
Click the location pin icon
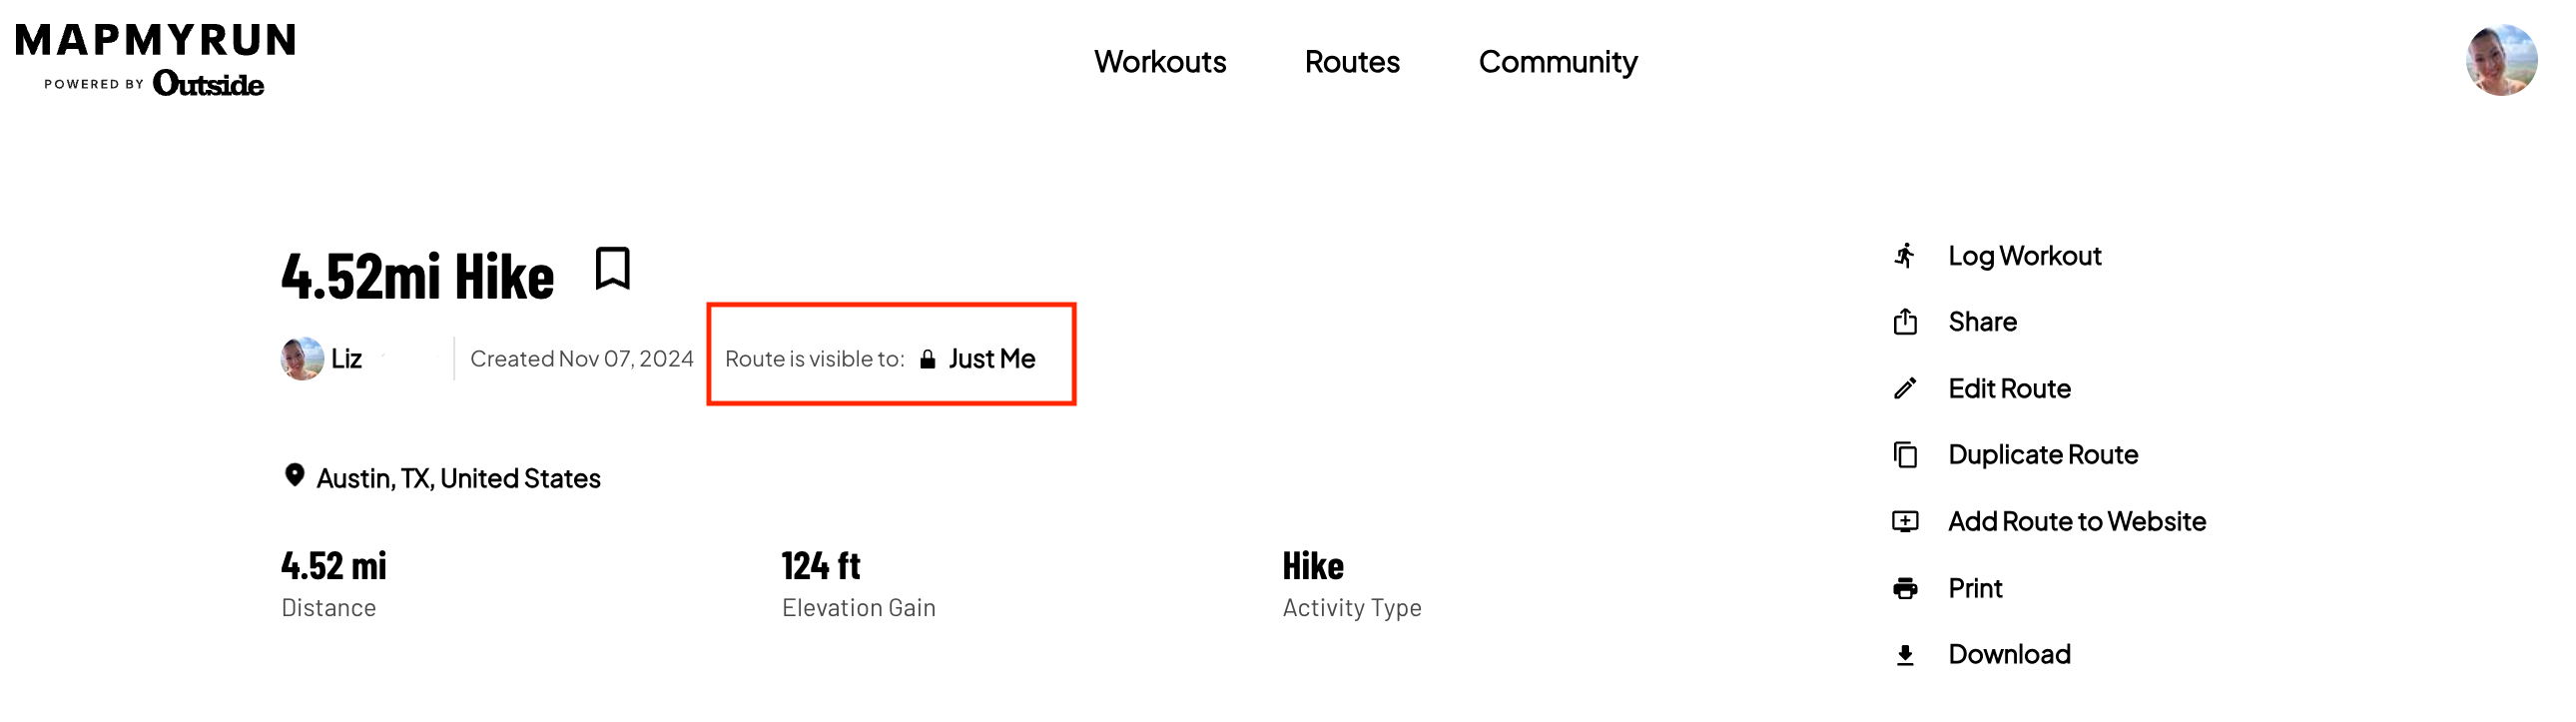294,475
